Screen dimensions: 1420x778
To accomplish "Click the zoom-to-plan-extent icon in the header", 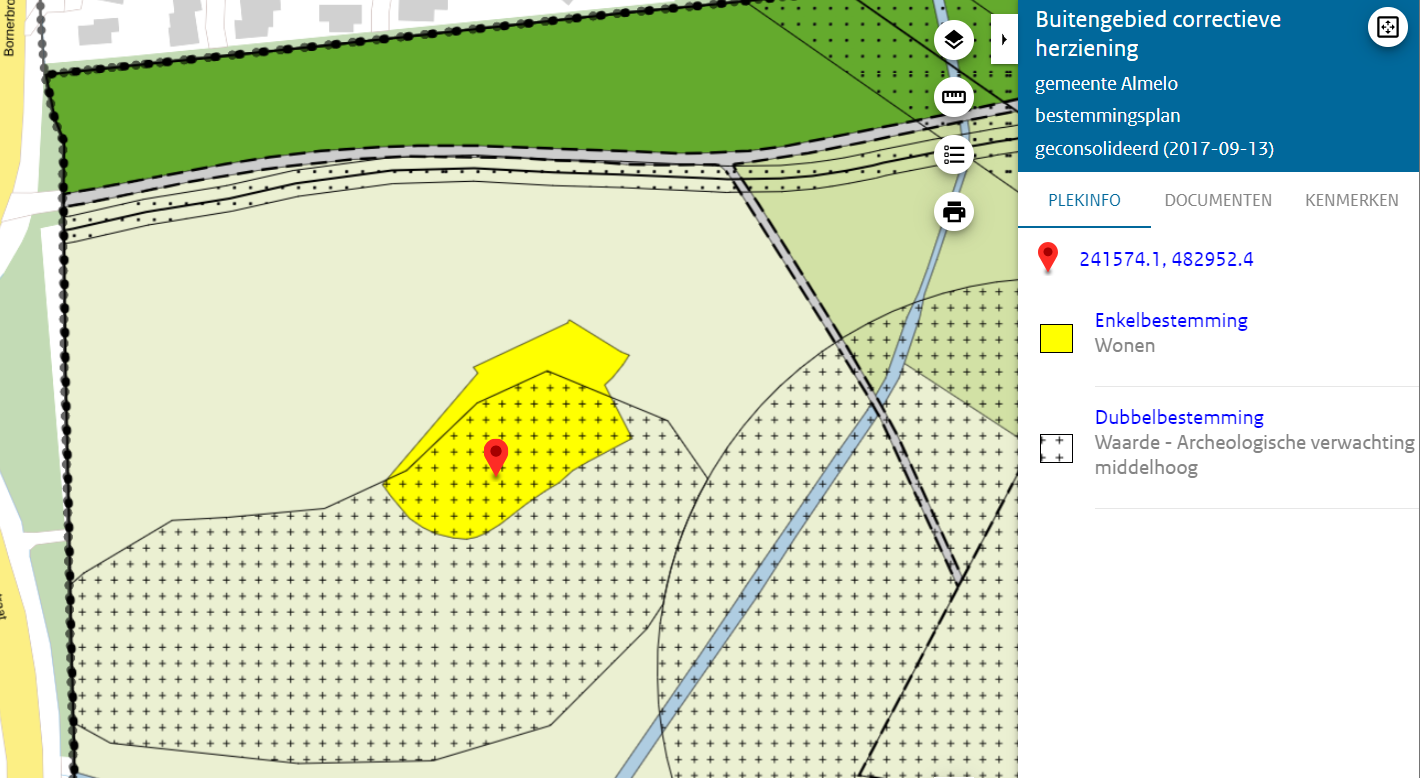I will point(1387,27).
